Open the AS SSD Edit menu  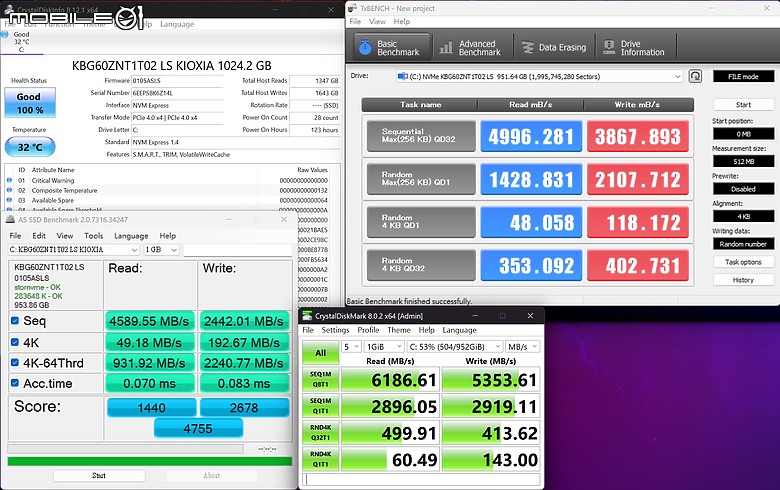tap(39, 236)
